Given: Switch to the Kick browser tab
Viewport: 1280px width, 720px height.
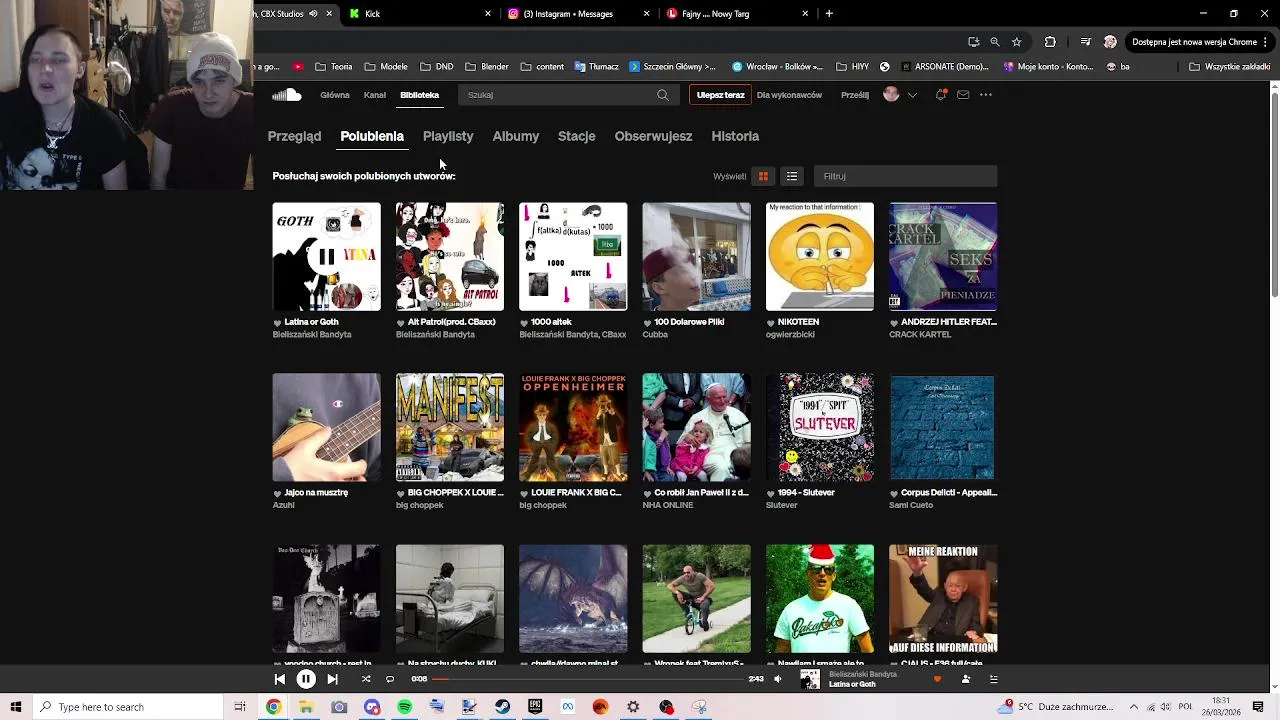Looking at the screenshot, I should 415,14.
